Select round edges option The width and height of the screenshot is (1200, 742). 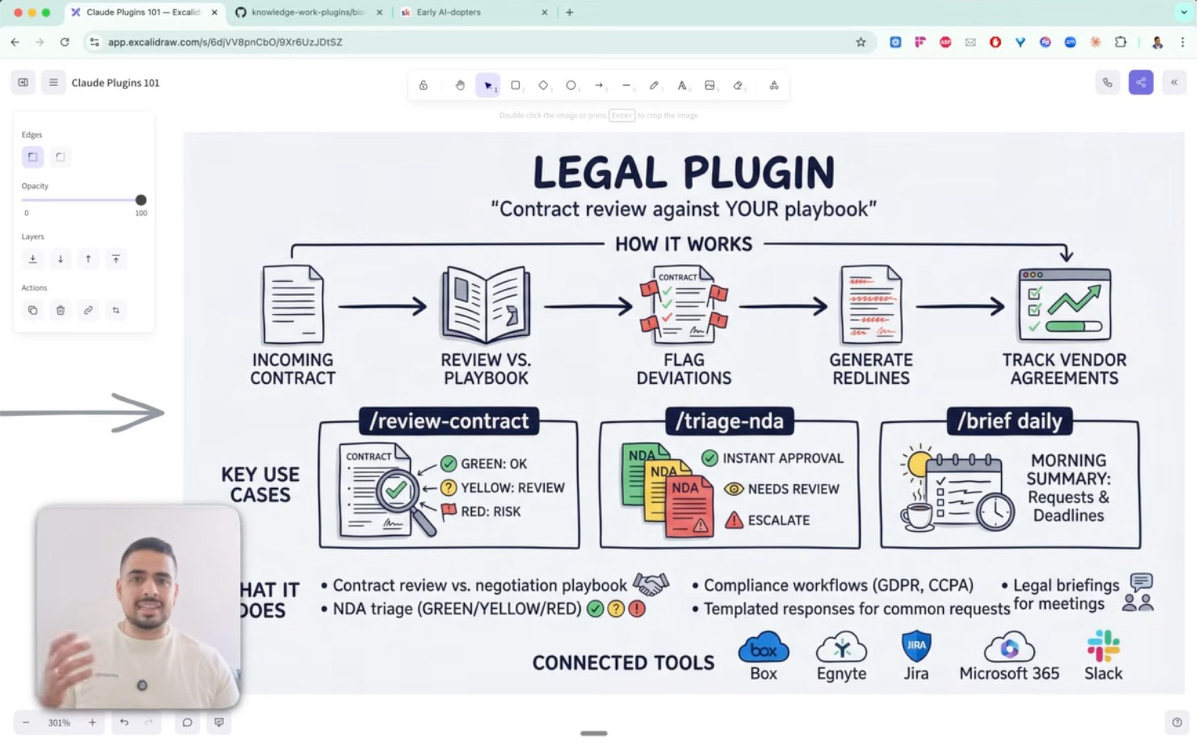pyautogui.click(x=60, y=157)
